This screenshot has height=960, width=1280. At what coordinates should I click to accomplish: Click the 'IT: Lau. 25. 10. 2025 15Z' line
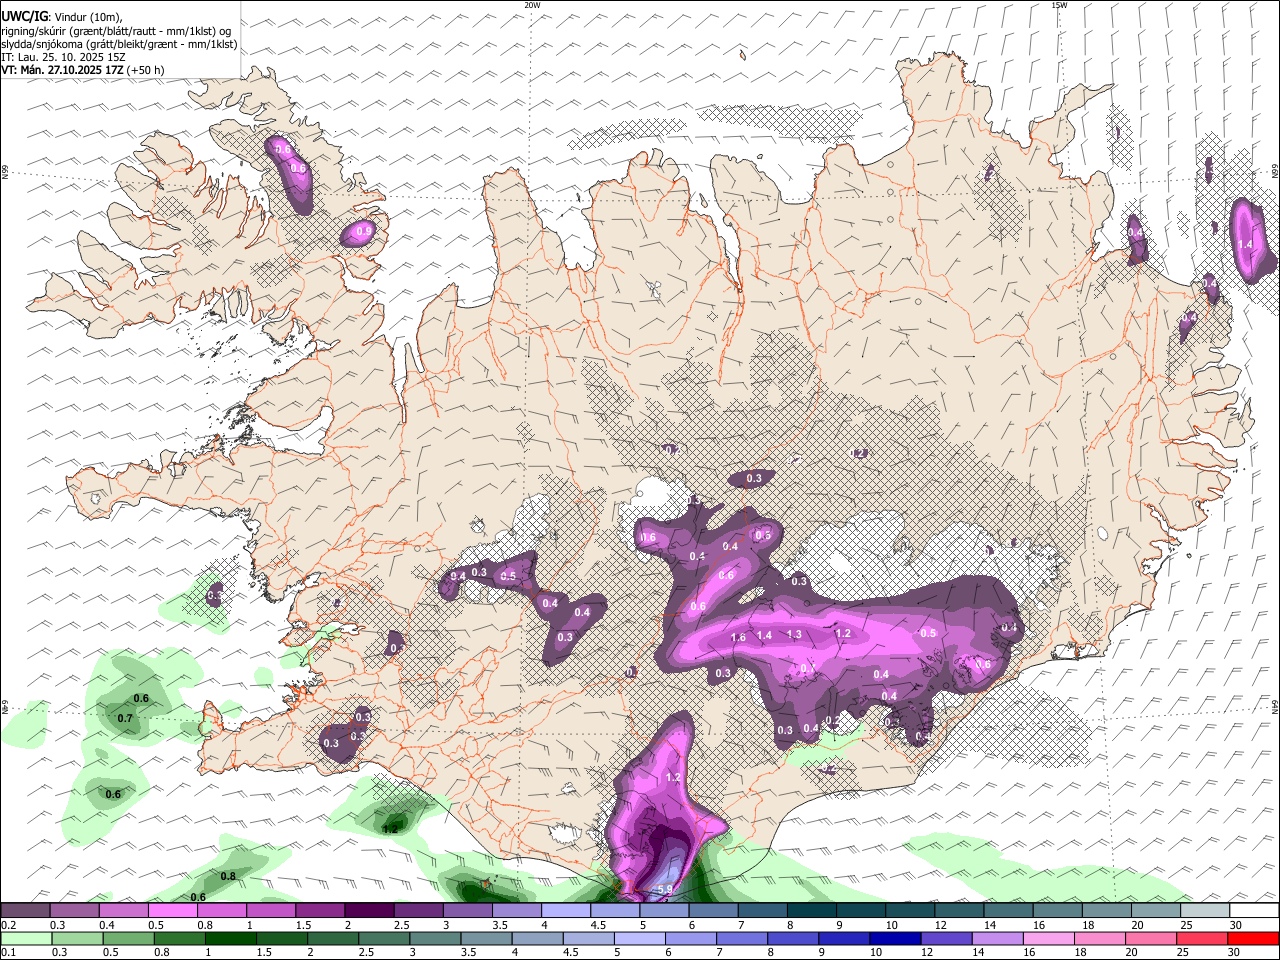tap(63, 57)
